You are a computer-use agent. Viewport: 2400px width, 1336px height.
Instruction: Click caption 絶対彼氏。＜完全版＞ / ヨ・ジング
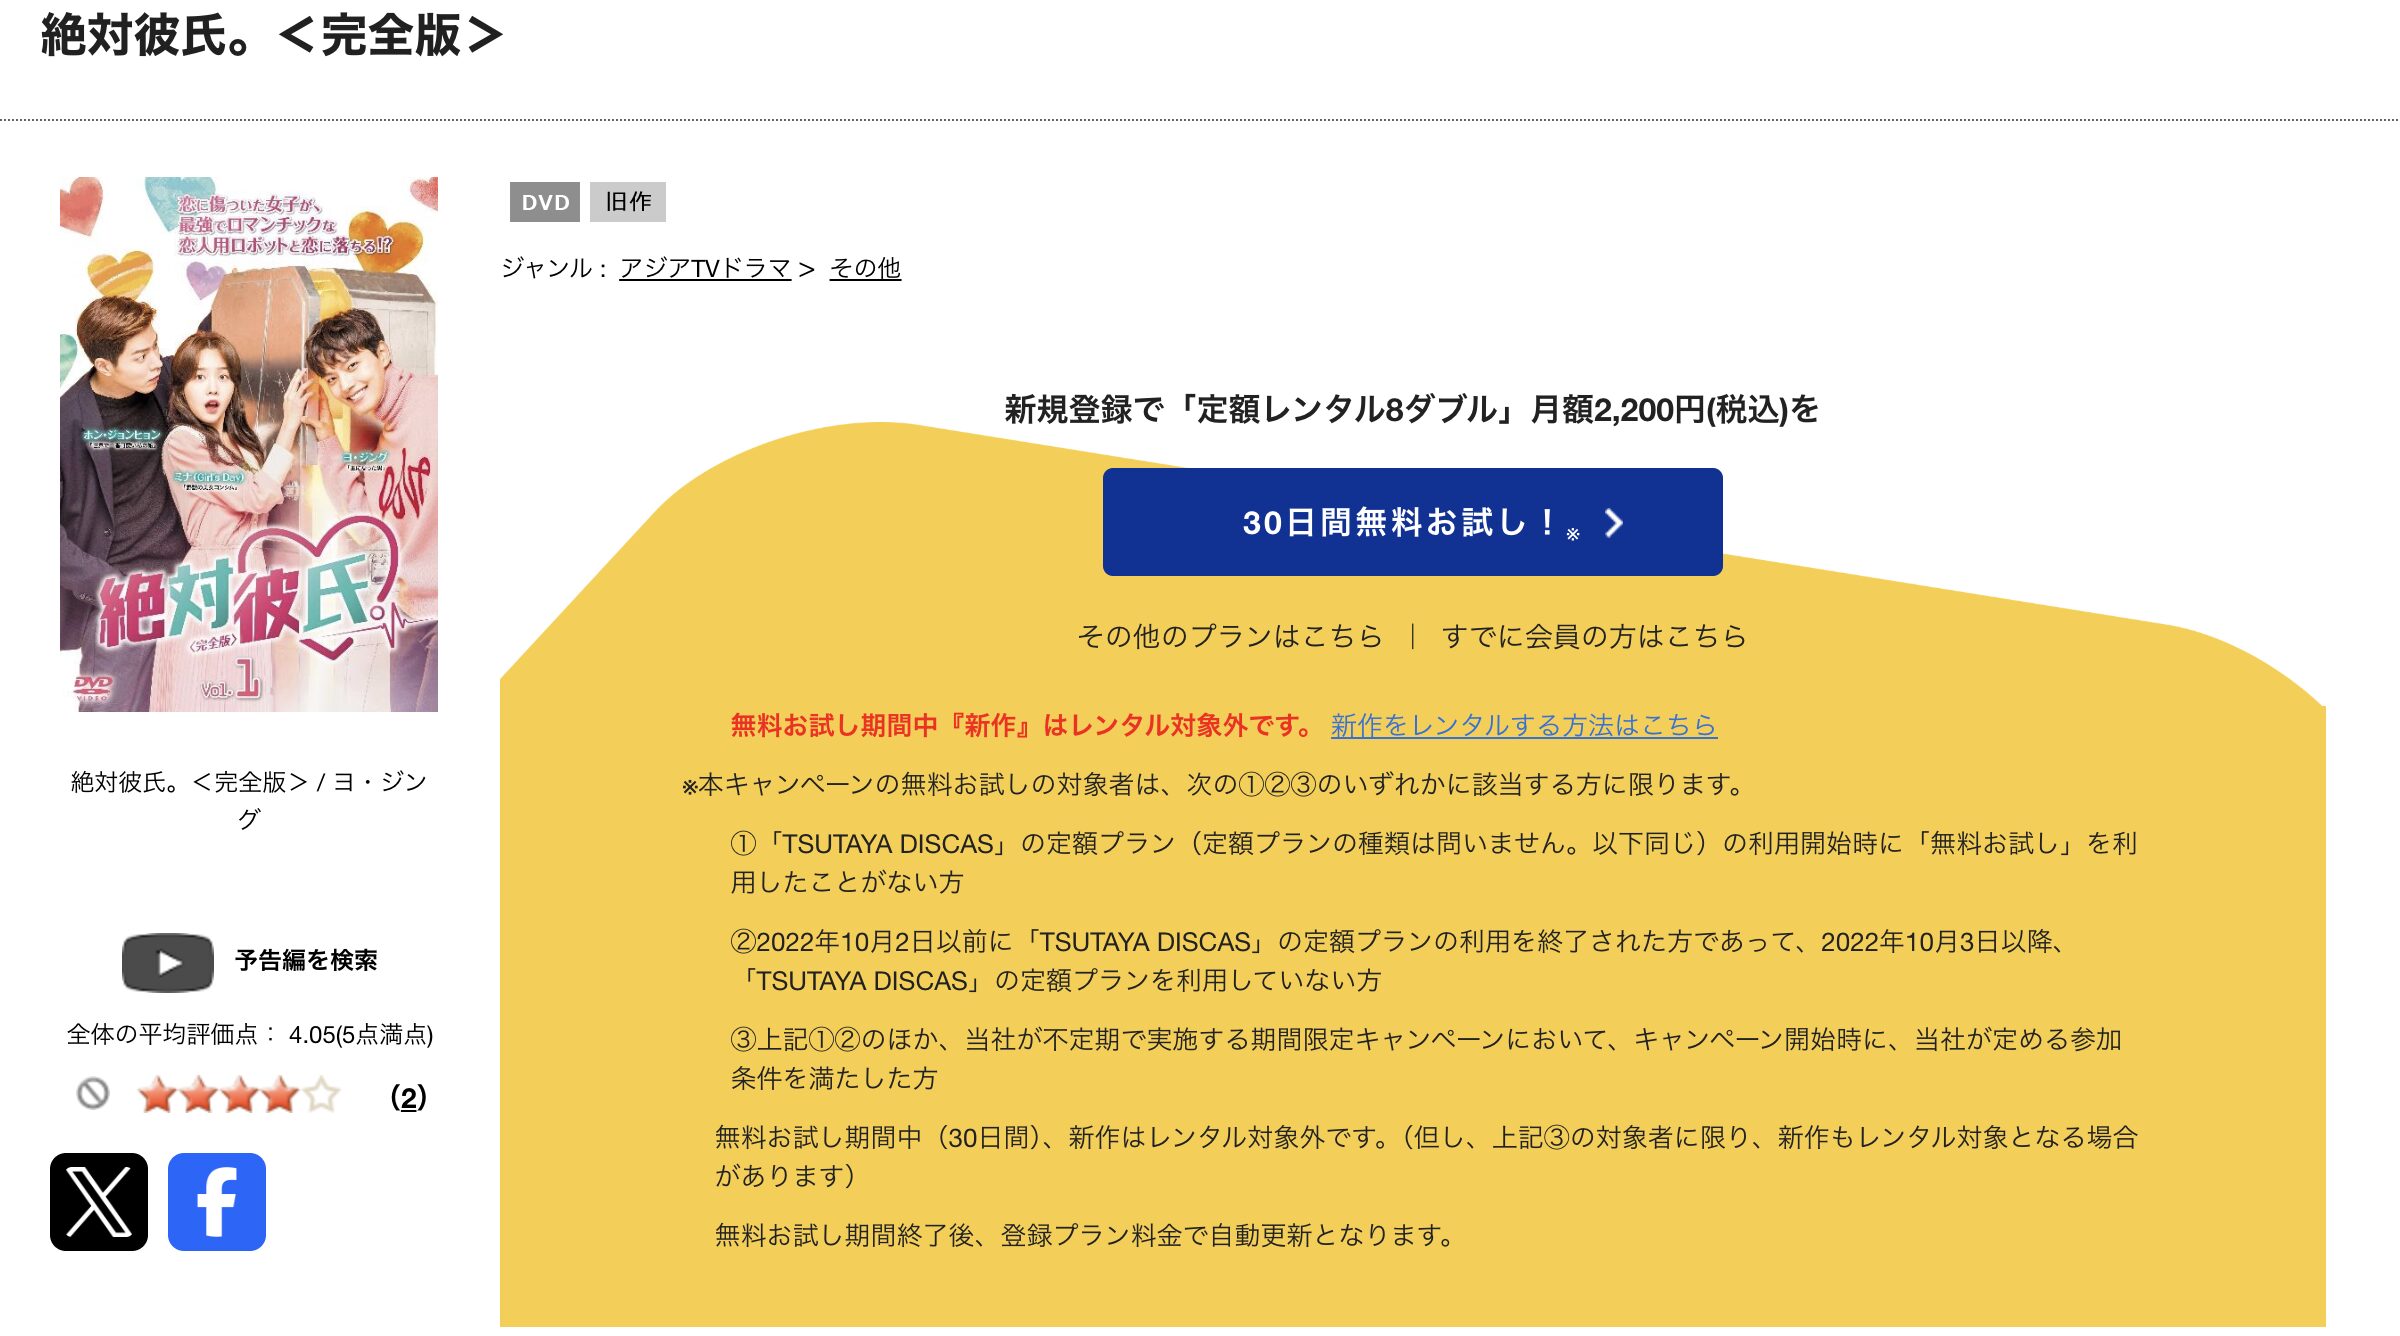(249, 800)
